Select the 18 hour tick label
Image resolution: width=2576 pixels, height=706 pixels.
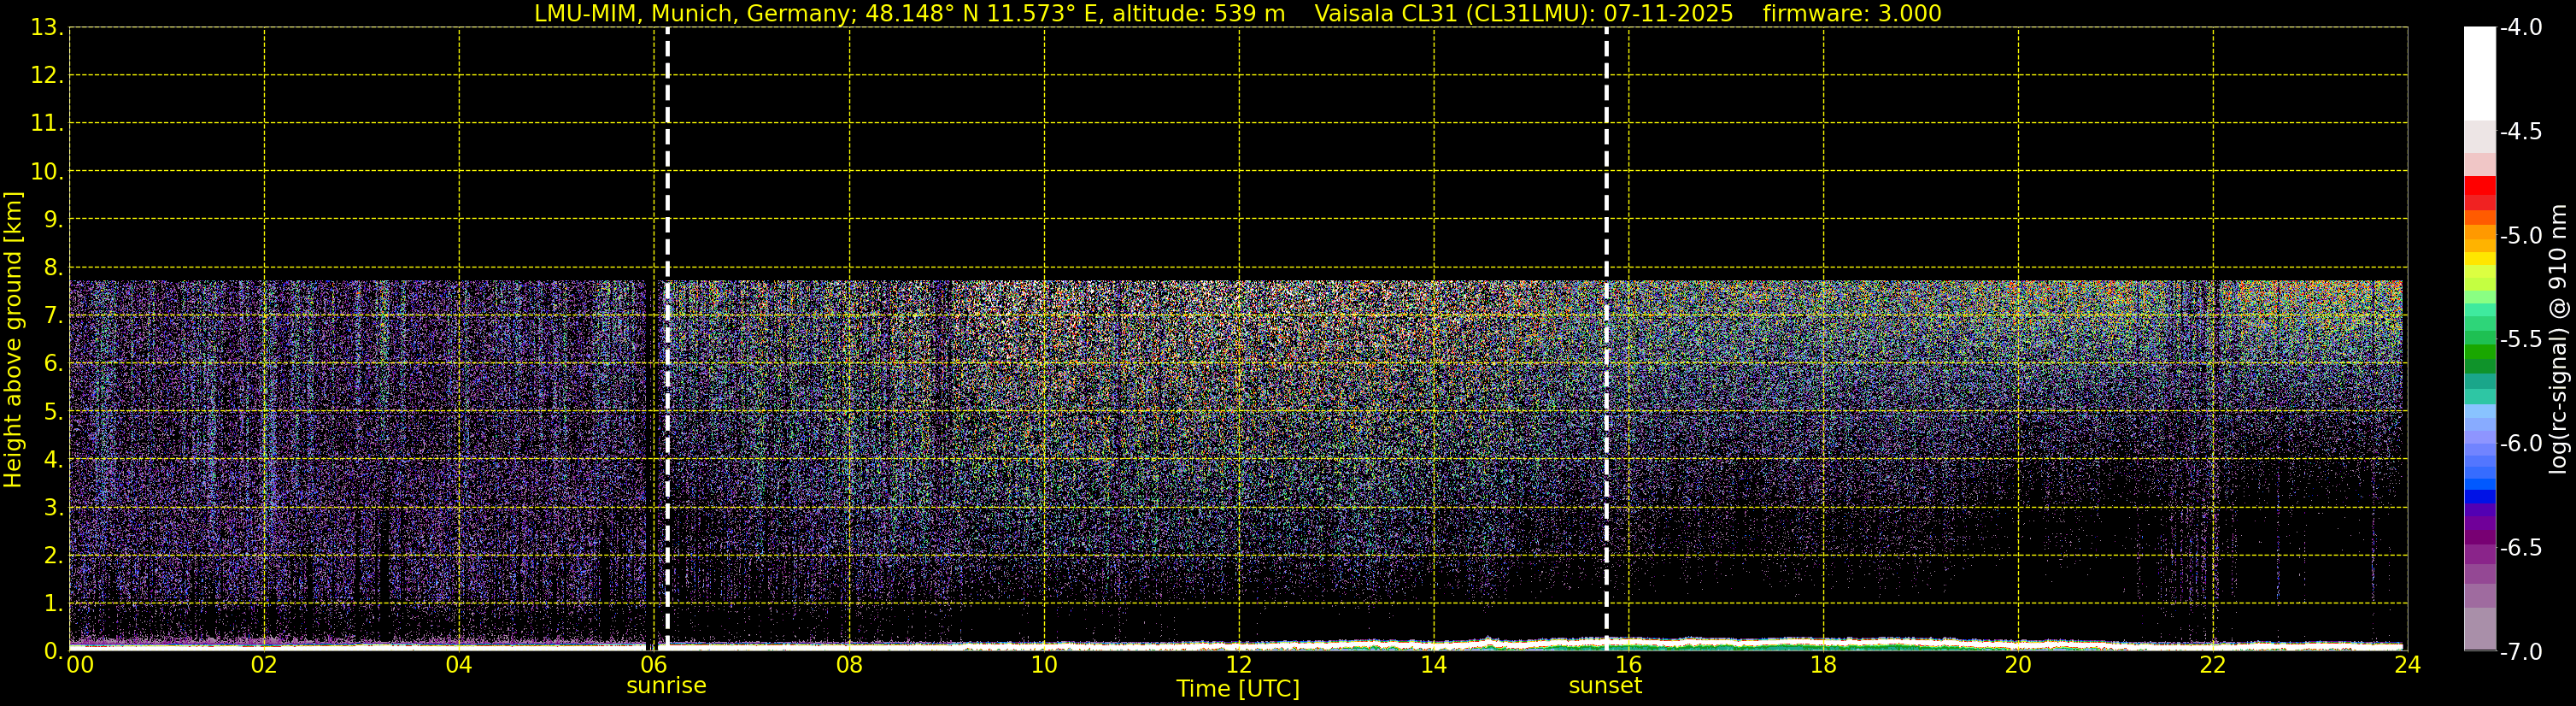click(1823, 665)
